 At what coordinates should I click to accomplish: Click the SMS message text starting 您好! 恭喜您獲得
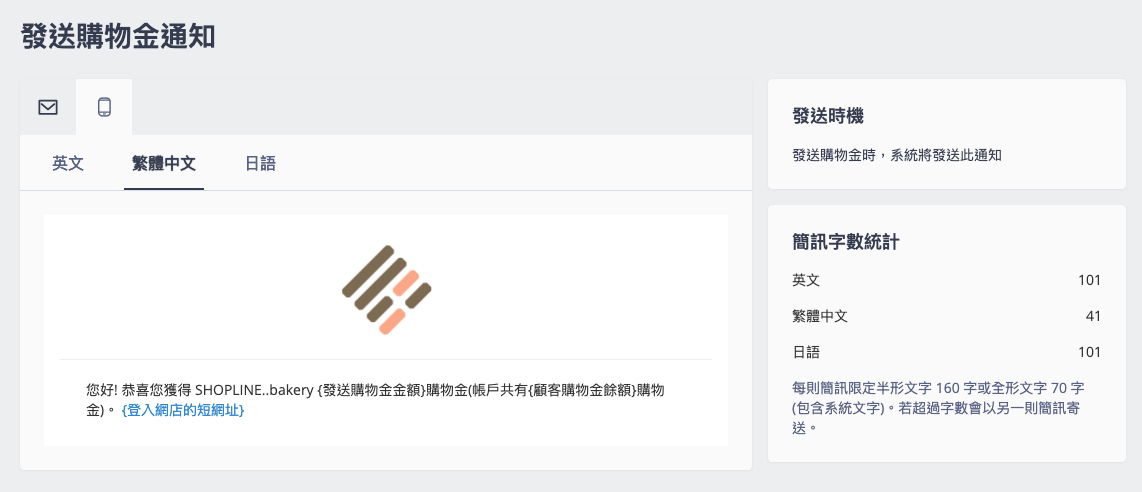pos(375,400)
